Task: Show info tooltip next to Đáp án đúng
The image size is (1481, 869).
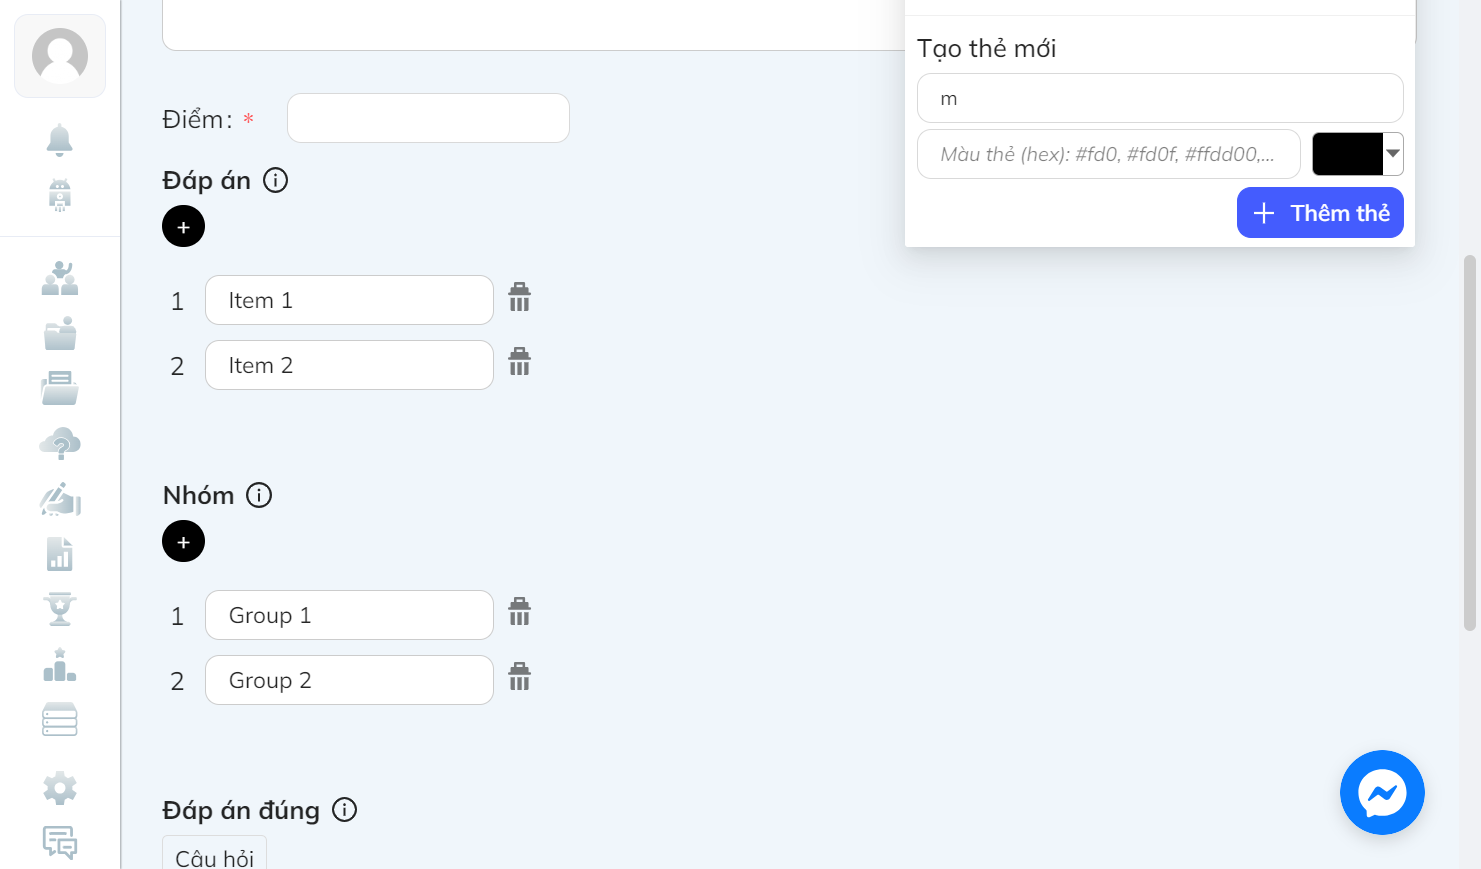Action: click(344, 810)
